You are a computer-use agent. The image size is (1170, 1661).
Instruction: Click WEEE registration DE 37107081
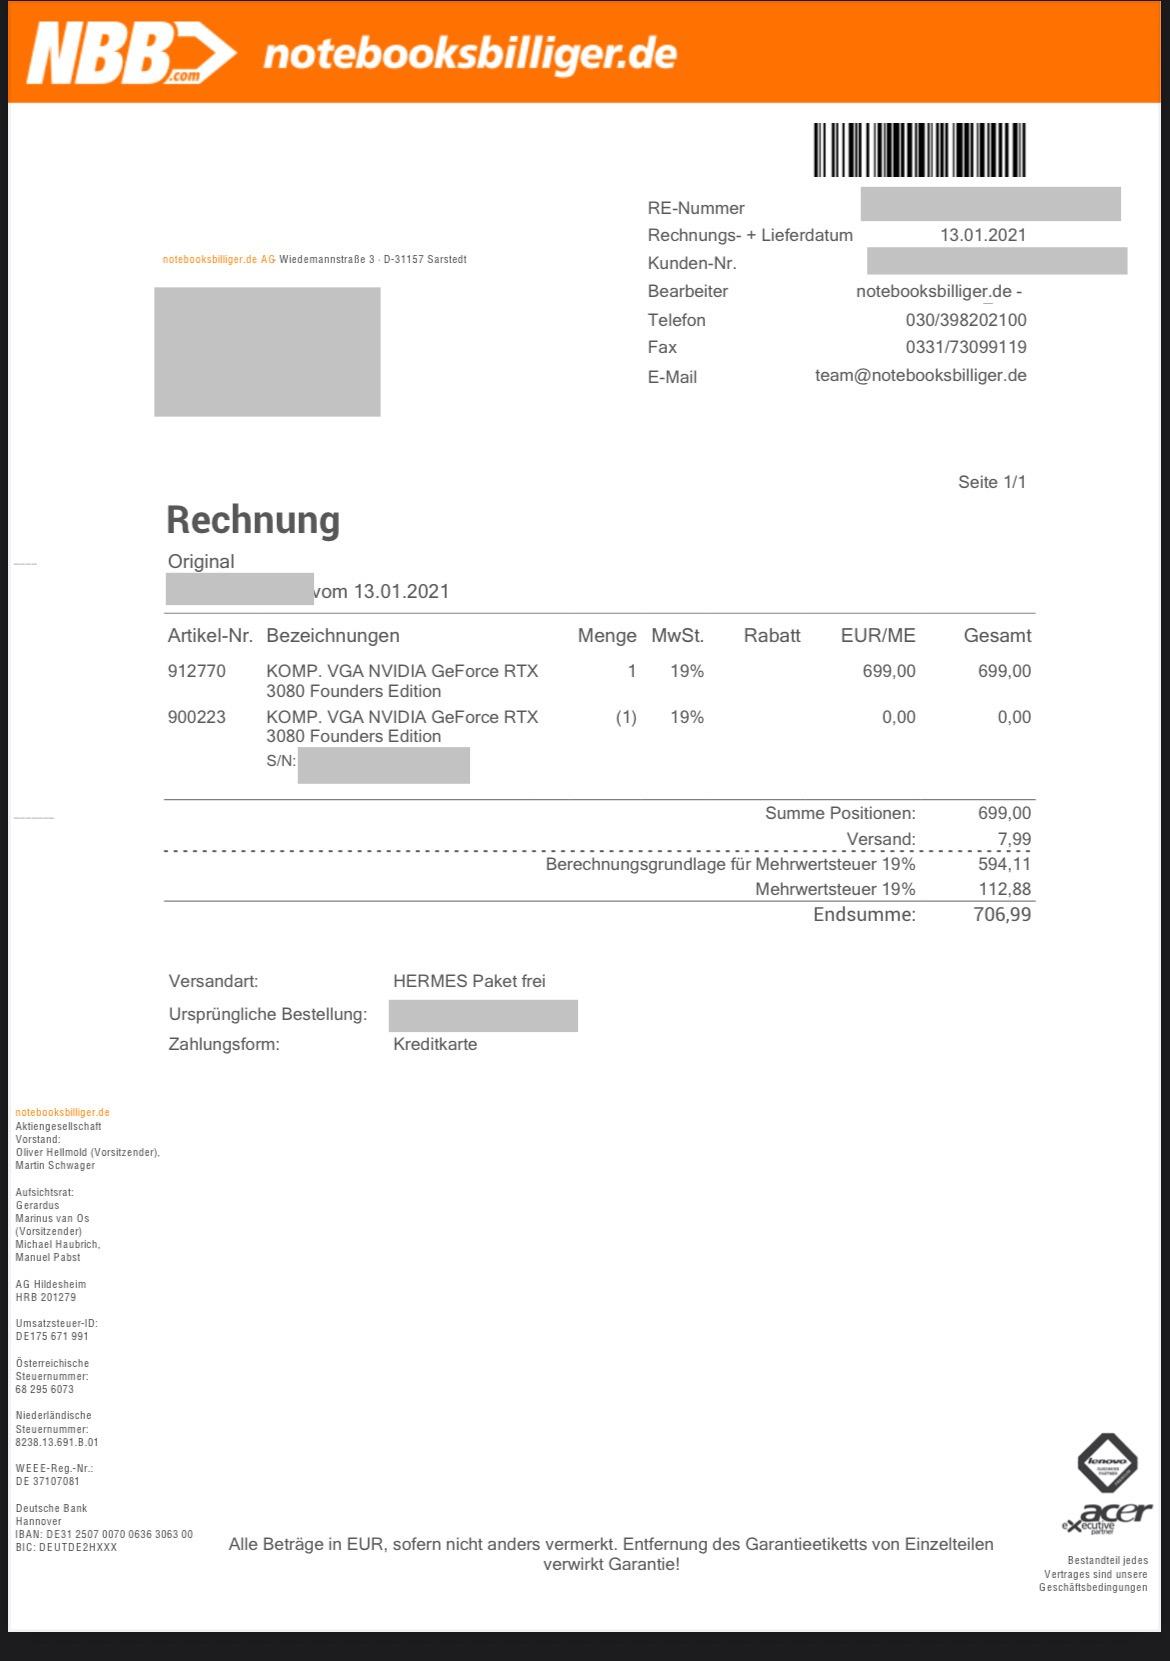48,1481
